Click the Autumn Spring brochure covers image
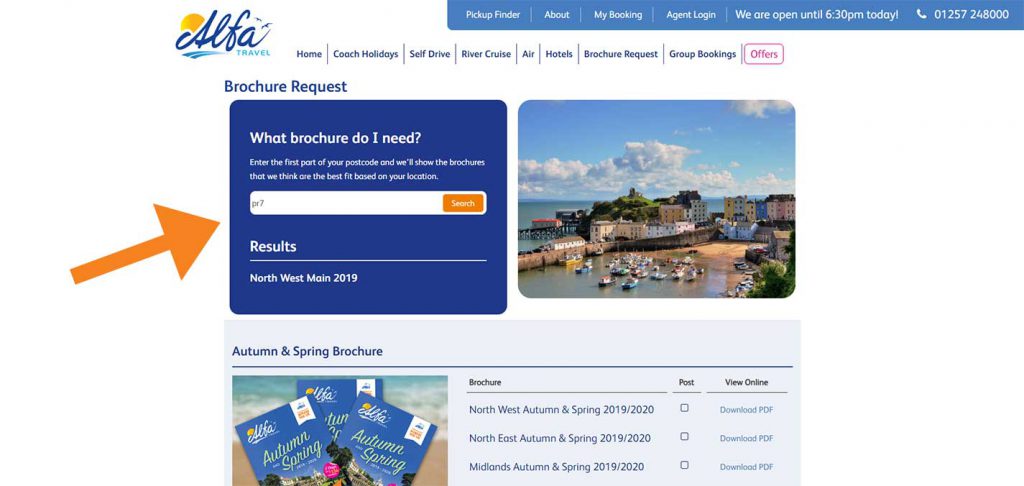This screenshot has height=486, width=1024. click(x=340, y=430)
